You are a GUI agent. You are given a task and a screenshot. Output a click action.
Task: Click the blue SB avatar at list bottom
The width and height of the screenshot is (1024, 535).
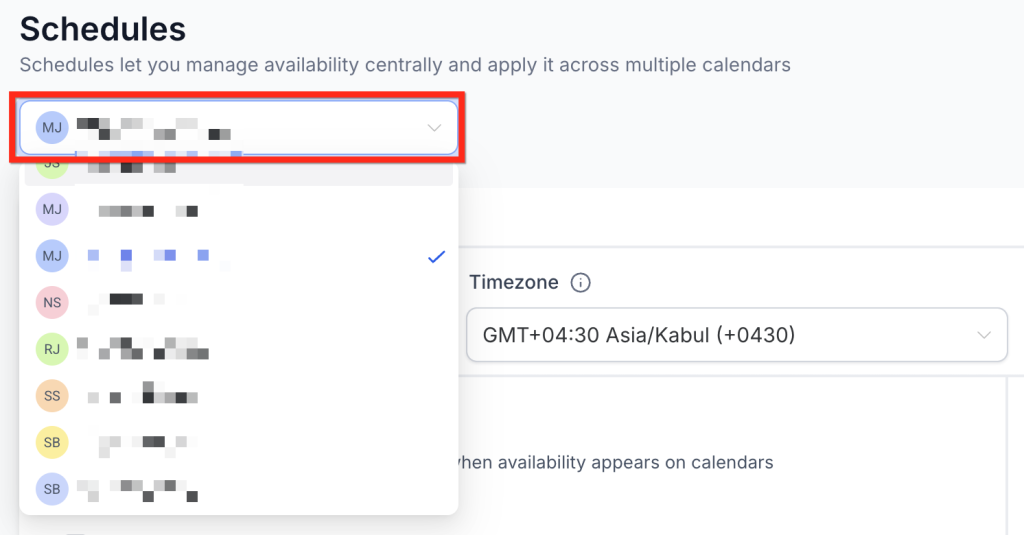click(x=52, y=489)
